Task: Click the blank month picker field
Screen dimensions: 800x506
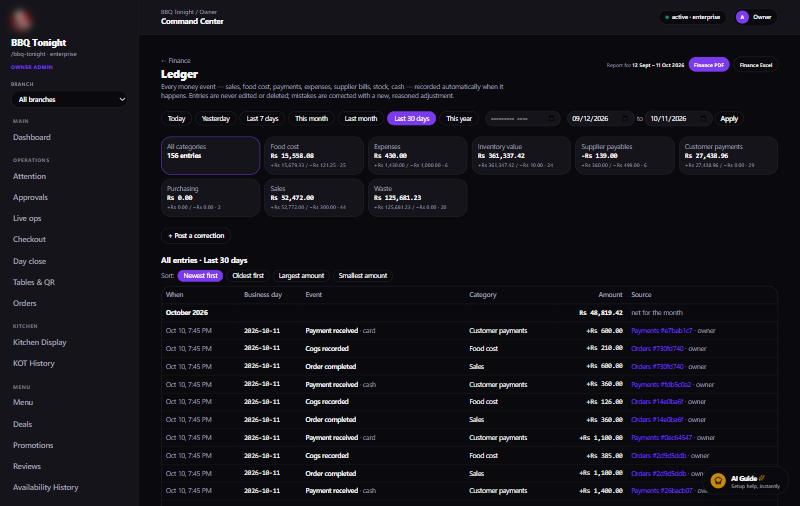Action: [x=522, y=118]
